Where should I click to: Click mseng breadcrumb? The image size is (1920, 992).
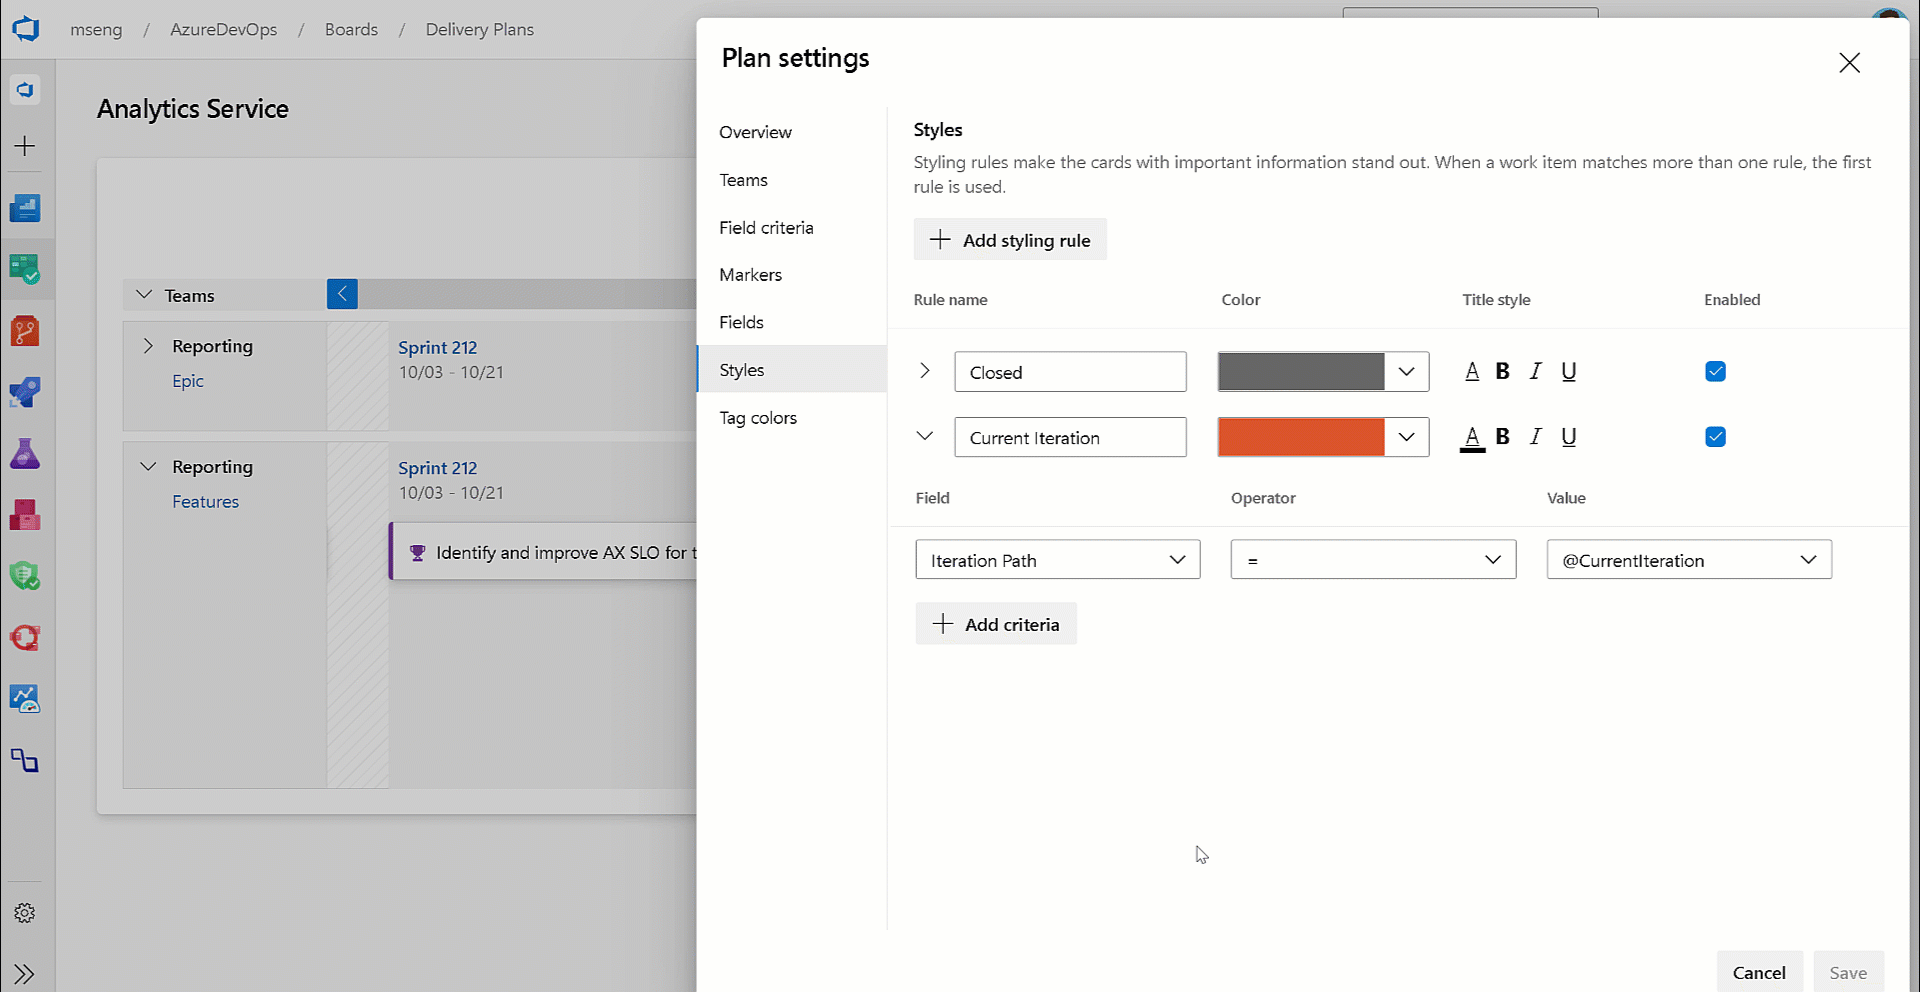pos(96,29)
